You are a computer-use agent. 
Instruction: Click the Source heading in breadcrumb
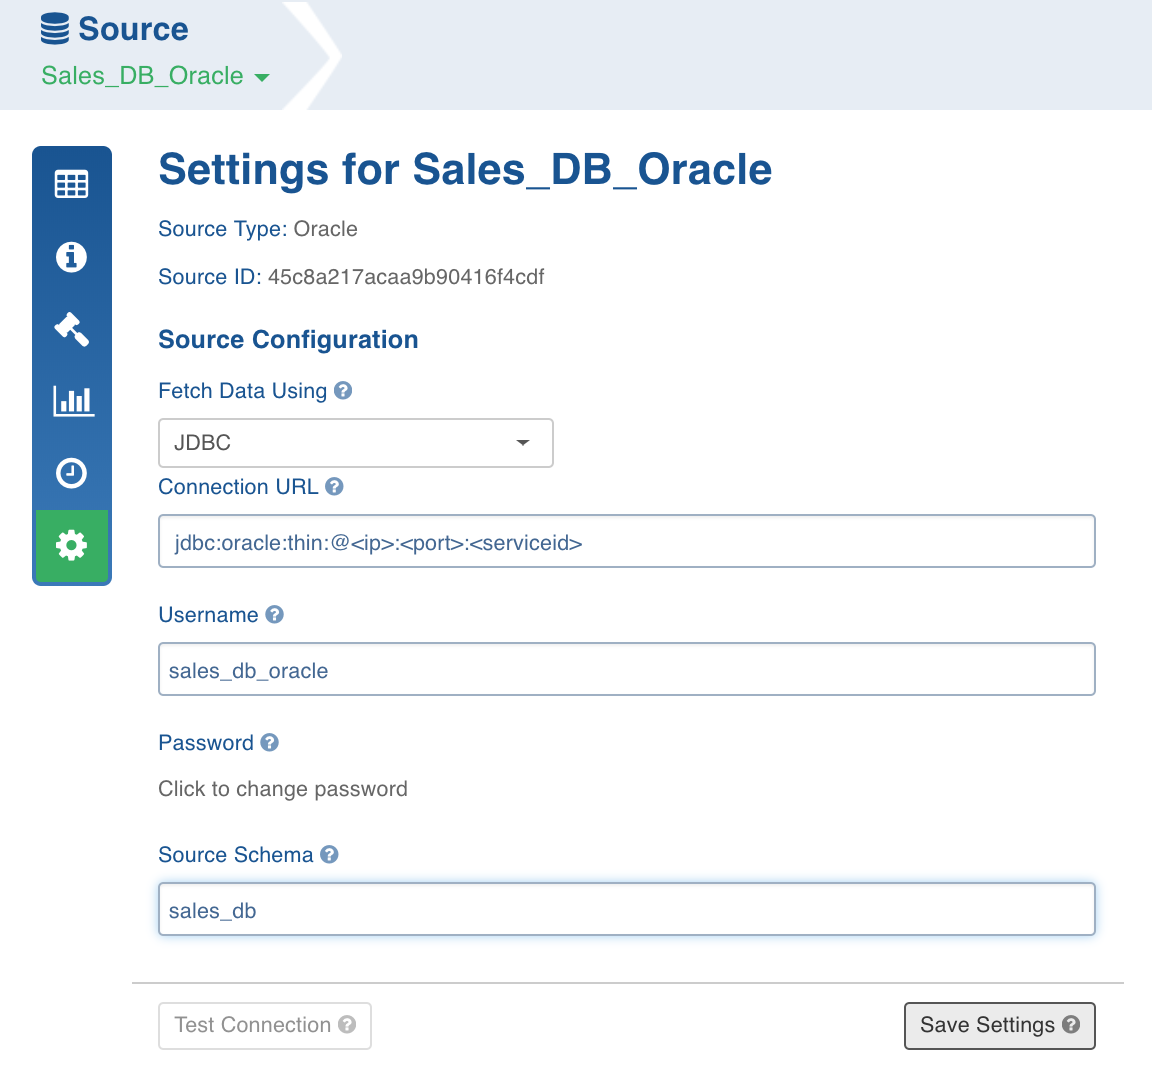tap(133, 29)
